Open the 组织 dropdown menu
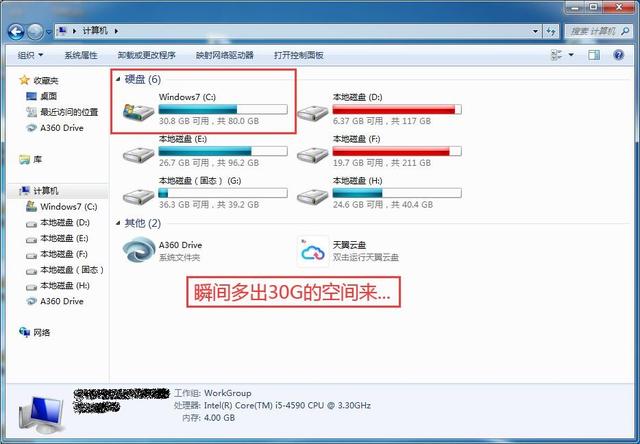The image size is (640, 444). tap(30, 55)
